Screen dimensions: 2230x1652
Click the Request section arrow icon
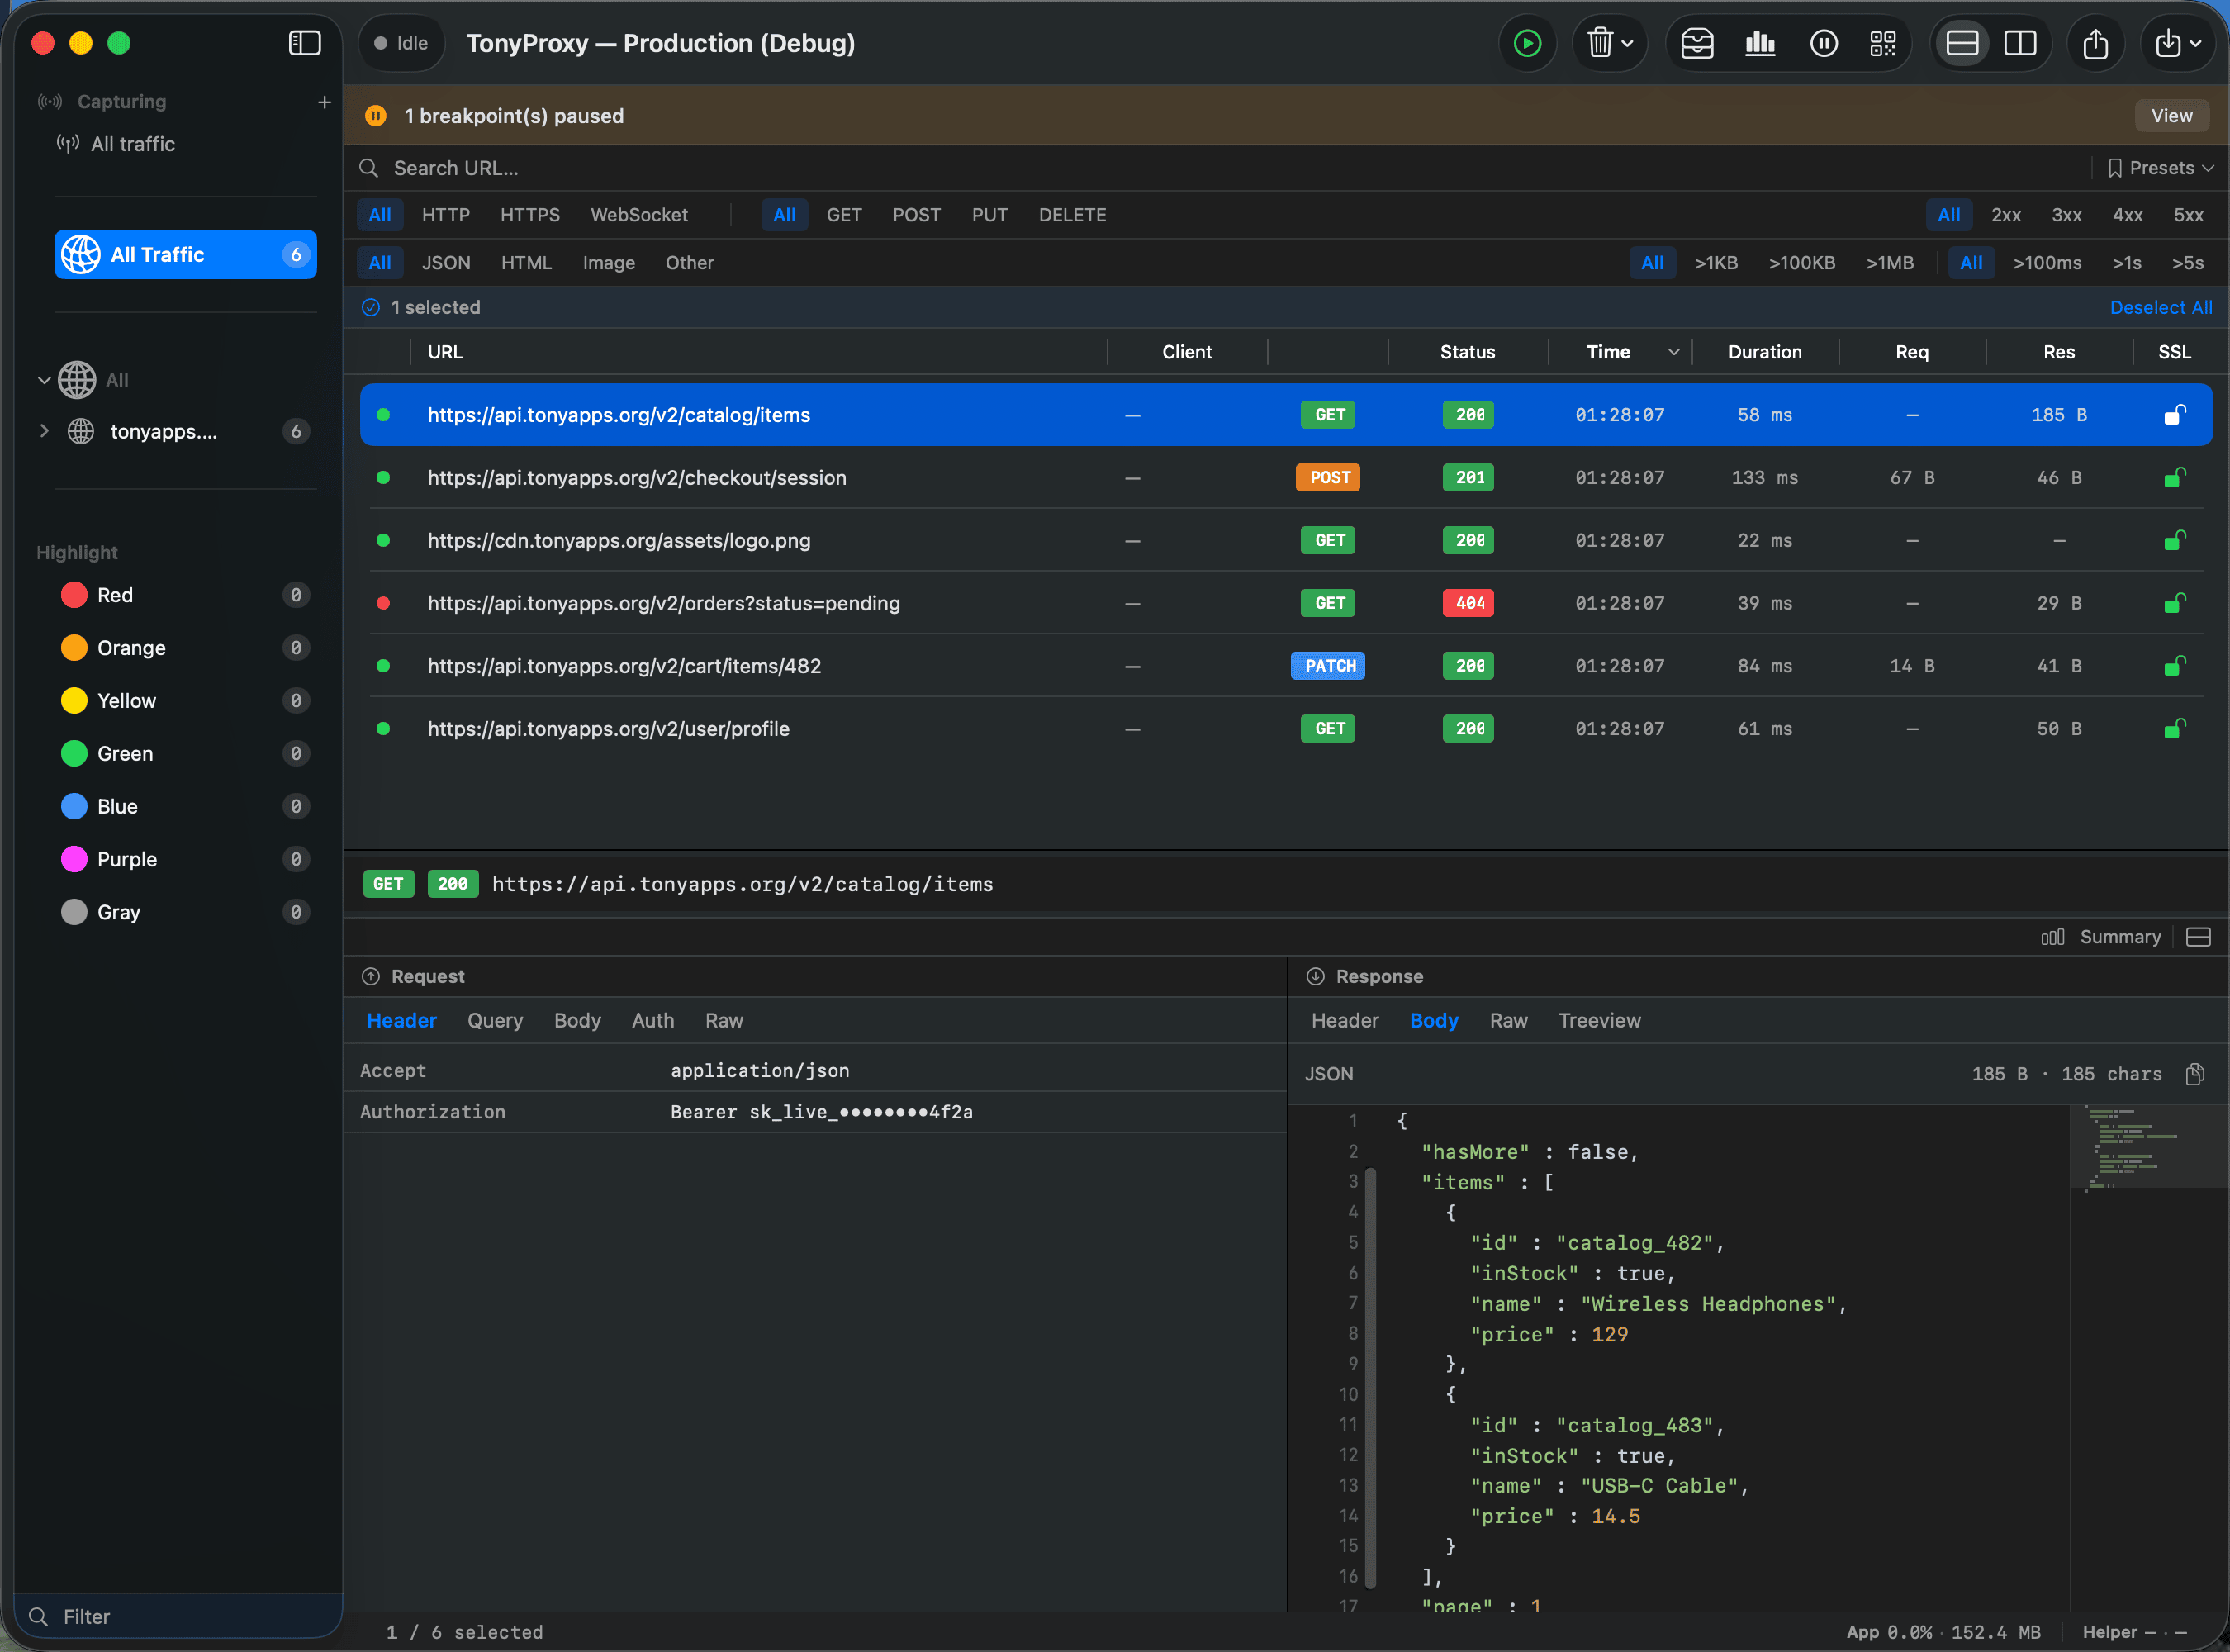coord(371,976)
